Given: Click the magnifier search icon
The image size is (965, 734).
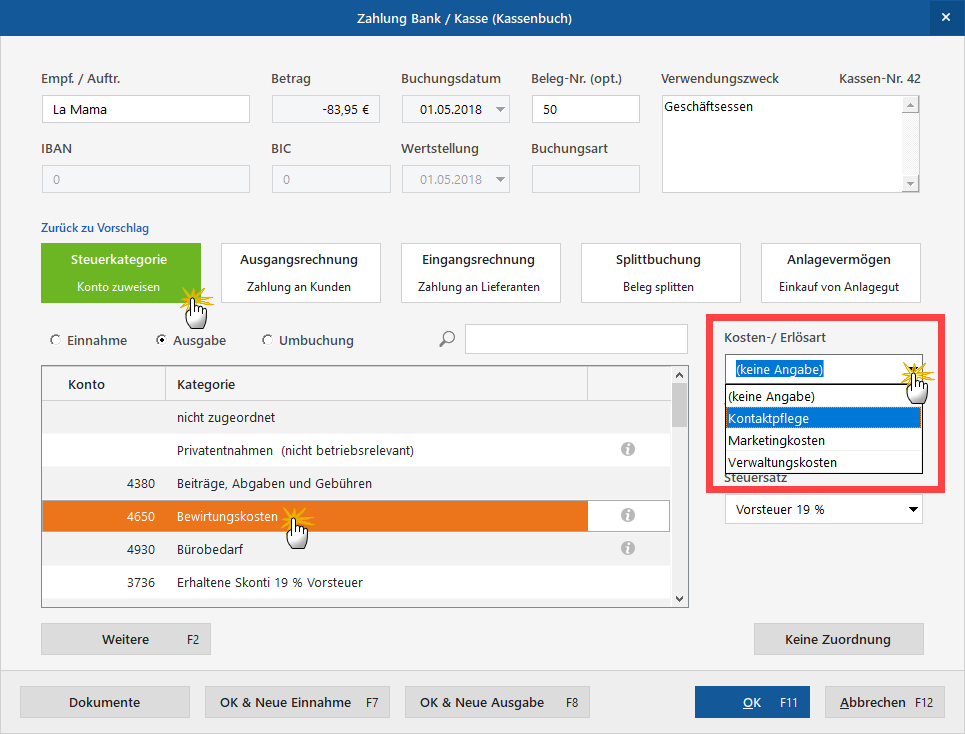Looking at the screenshot, I should (x=447, y=339).
